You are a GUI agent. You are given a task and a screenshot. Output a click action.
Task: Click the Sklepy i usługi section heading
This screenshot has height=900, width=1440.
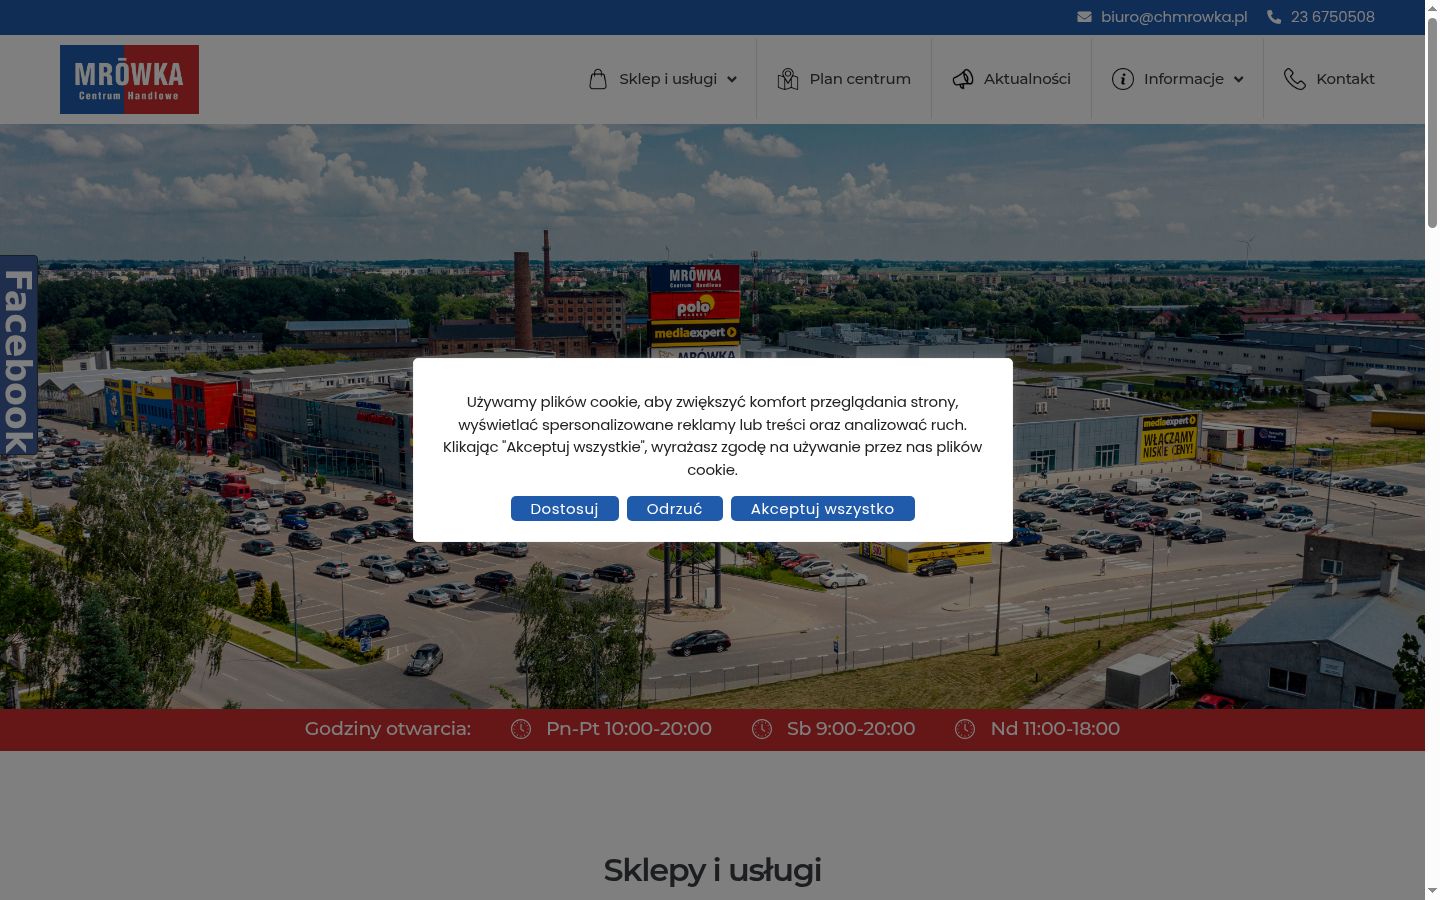pyautogui.click(x=712, y=870)
